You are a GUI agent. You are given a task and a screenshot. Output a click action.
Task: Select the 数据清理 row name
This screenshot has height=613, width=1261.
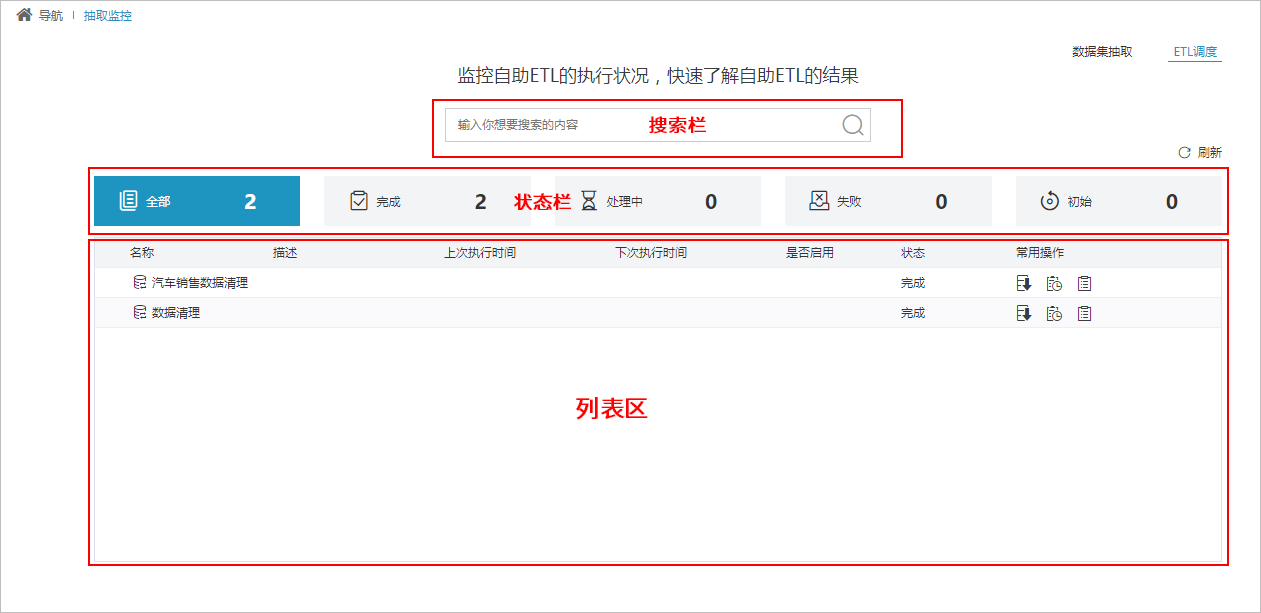point(176,313)
